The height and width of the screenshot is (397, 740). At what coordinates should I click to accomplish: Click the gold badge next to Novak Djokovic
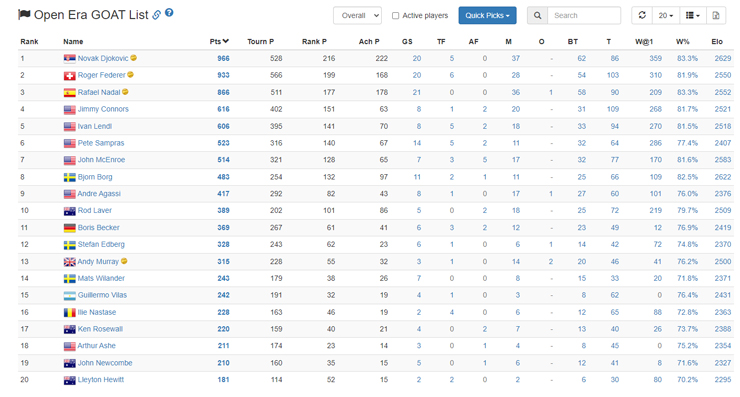pos(134,58)
